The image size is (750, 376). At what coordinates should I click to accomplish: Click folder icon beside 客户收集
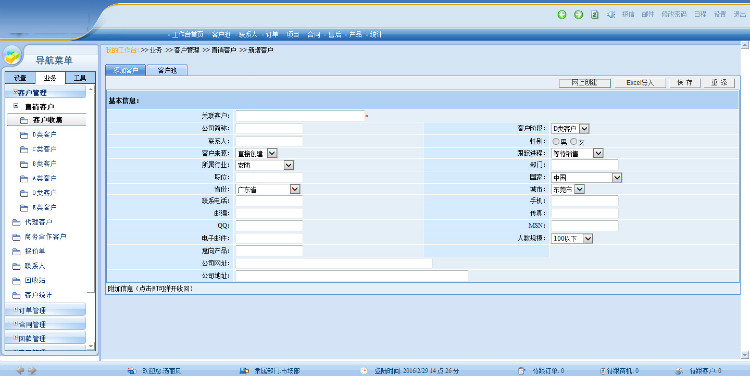click(x=24, y=120)
